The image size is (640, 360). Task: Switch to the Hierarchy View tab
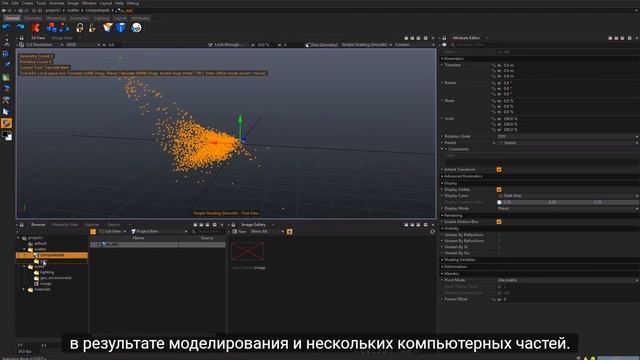click(65, 224)
